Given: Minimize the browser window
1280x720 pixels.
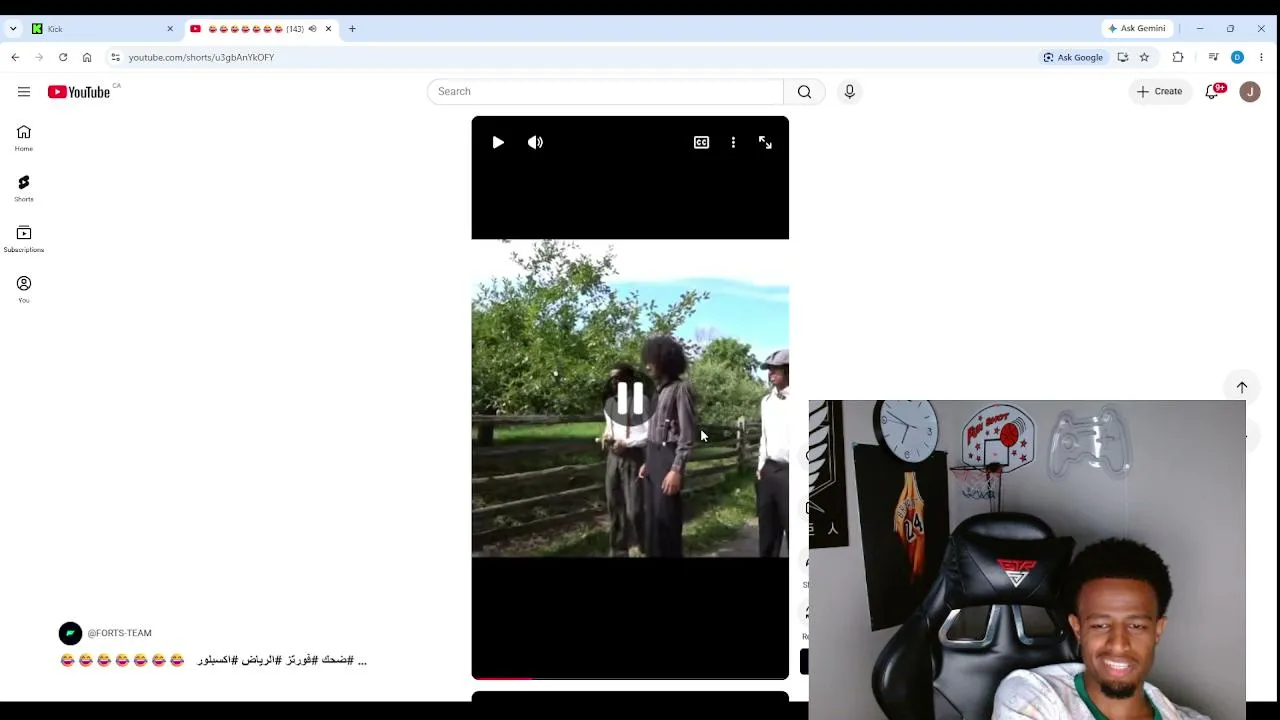Looking at the screenshot, I should point(1200,29).
